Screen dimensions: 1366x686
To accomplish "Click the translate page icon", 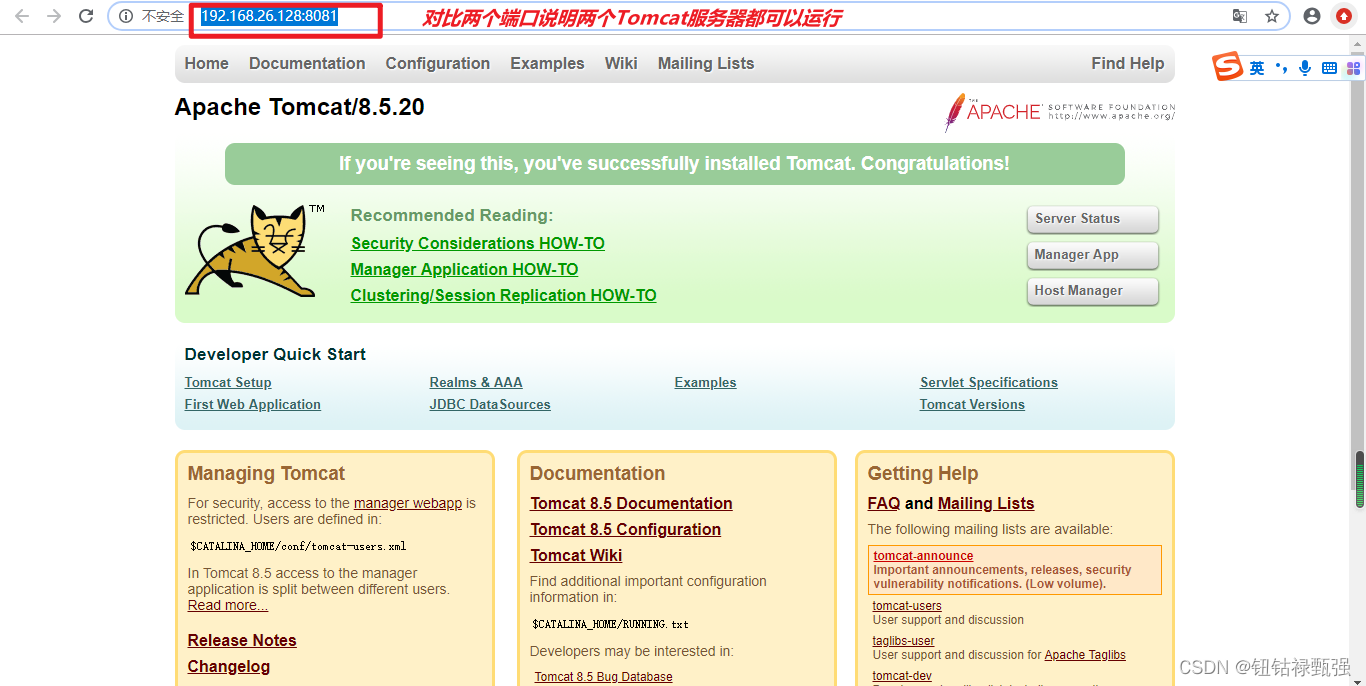I will pos(1240,16).
